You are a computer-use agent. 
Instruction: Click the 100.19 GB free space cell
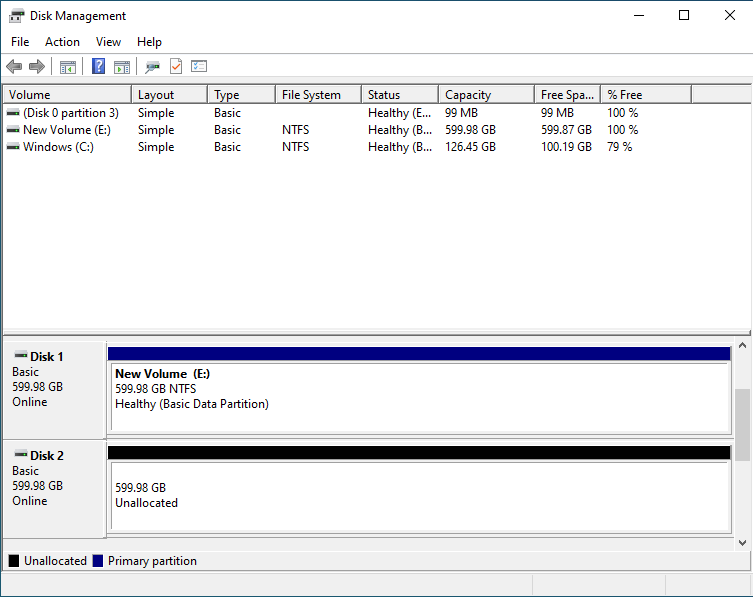(566, 146)
